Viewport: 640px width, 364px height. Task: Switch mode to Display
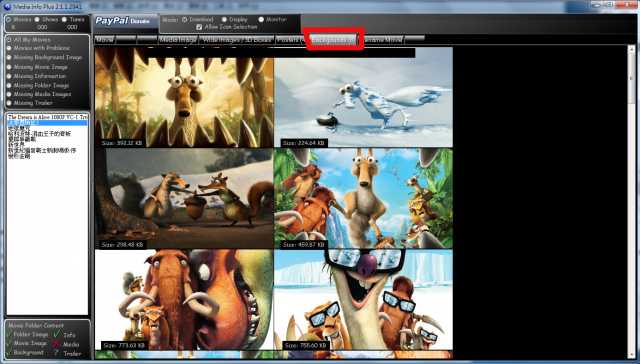point(224,19)
